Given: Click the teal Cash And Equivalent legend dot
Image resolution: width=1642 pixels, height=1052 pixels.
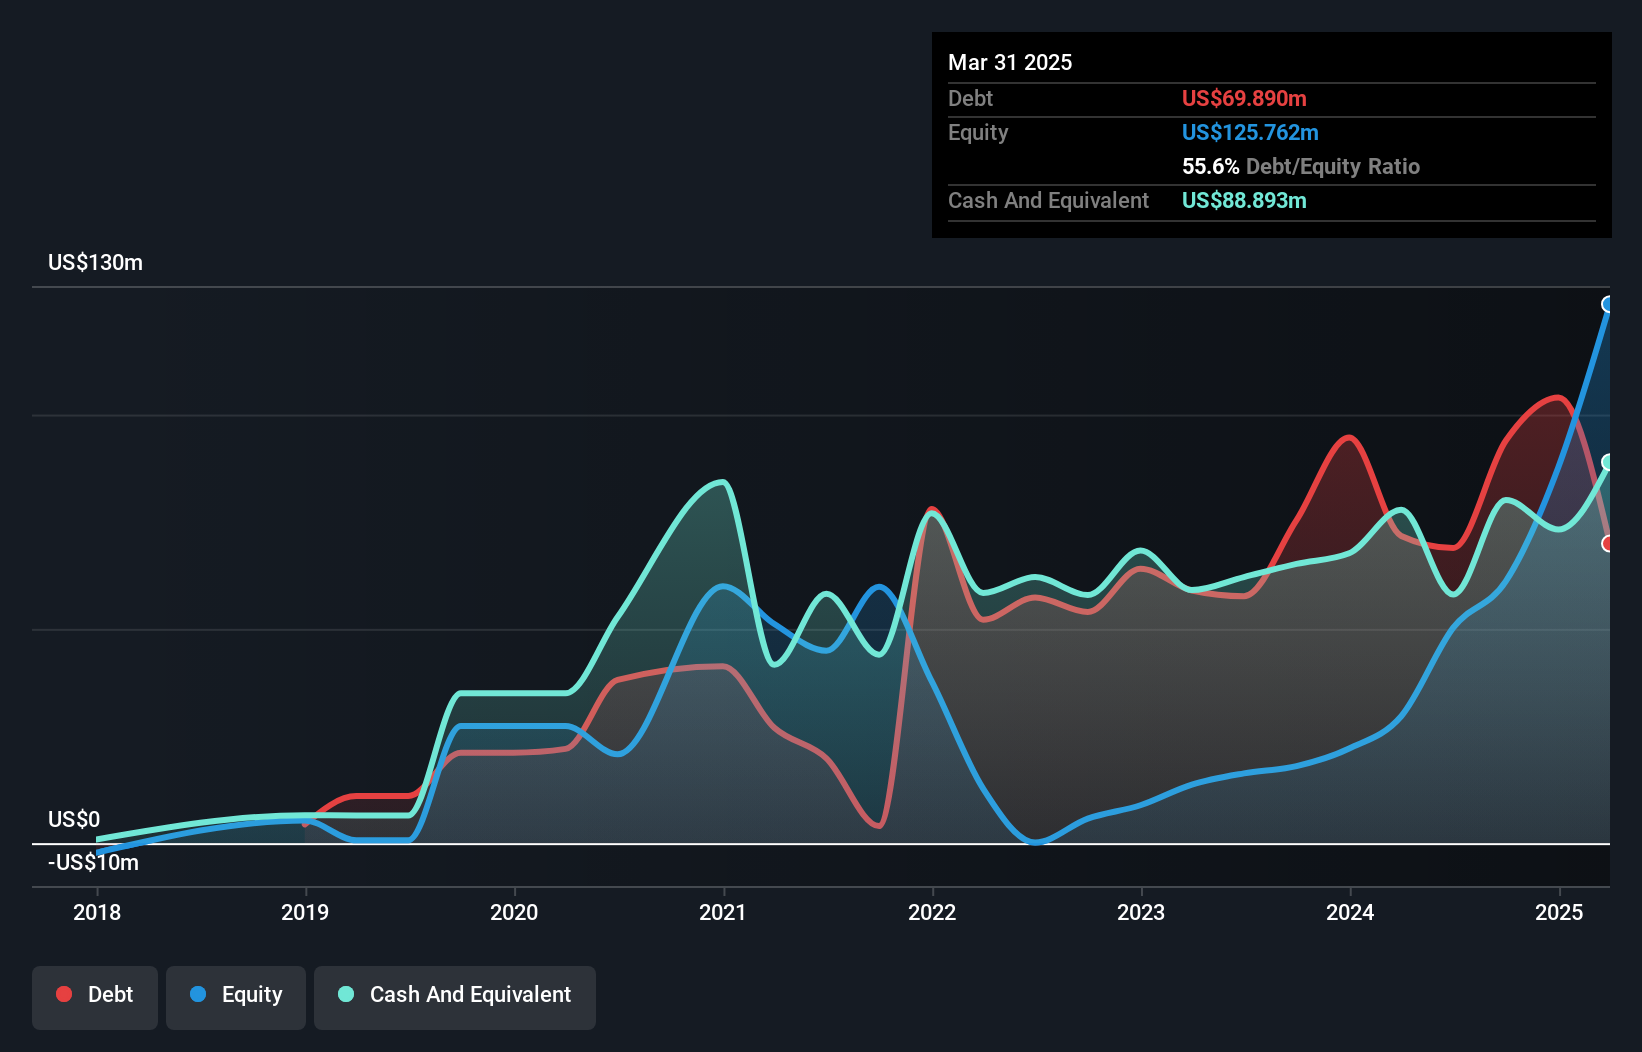Looking at the screenshot, I should [346, 994].
